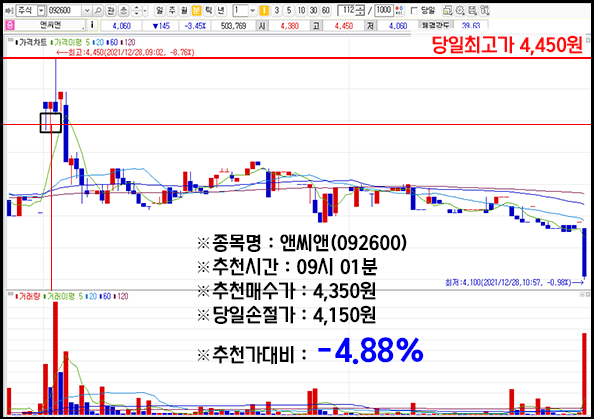Click the stock code field showing 092600
This screenshot has width=594, height=419.
point(64,11)
